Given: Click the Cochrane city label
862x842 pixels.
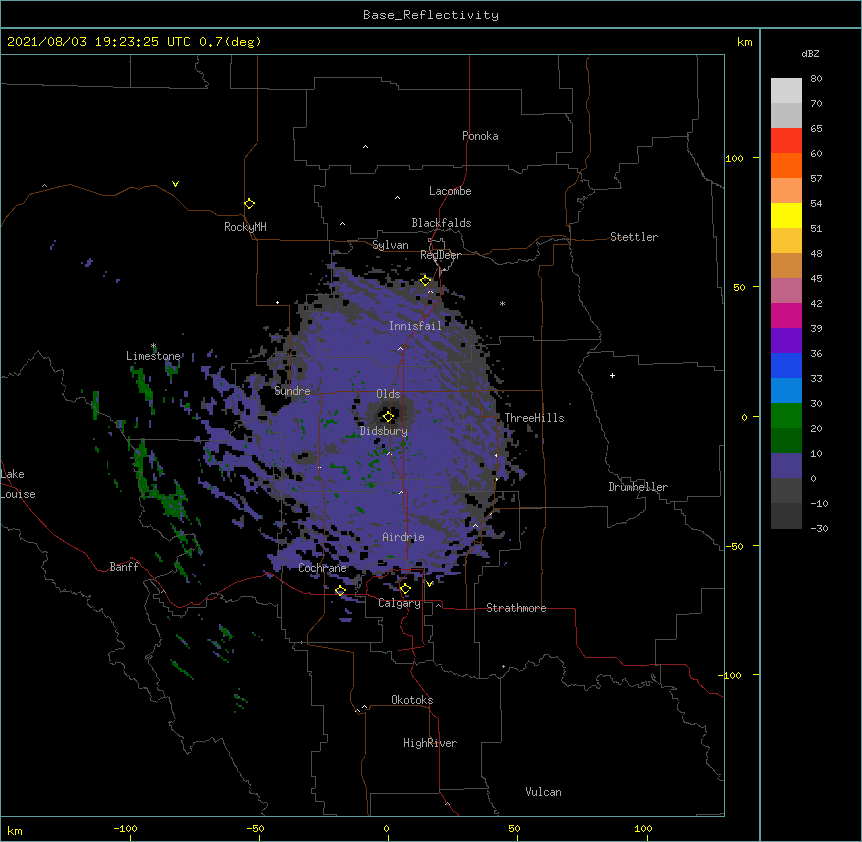Looking at the screenshot, I should point(322,568).
